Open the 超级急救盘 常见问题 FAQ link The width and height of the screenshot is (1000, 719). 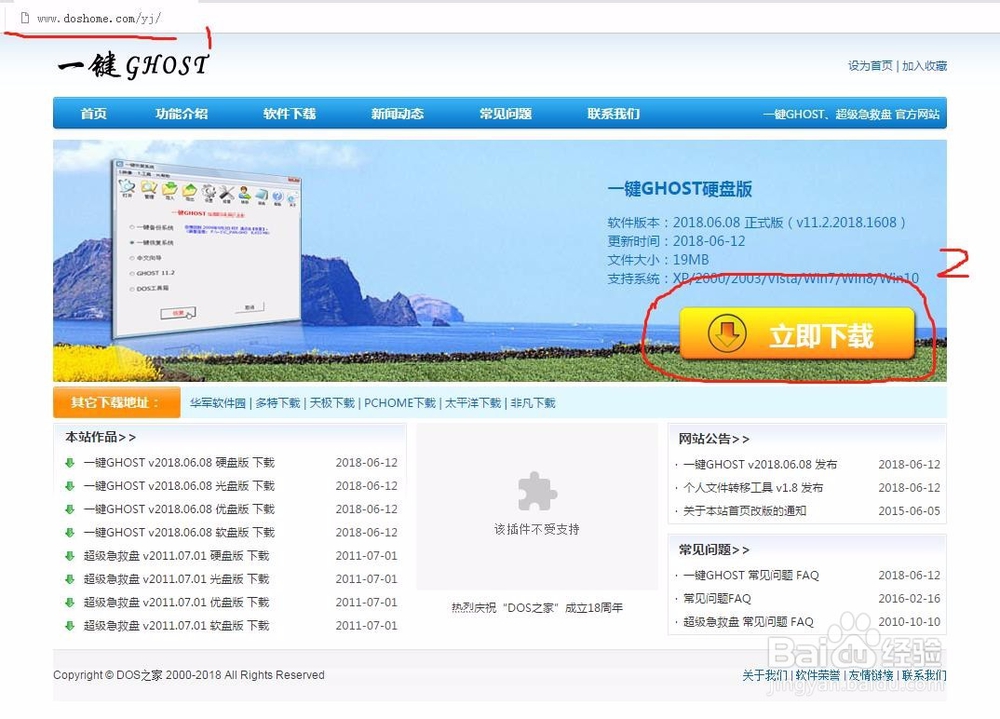coord(749,622)
